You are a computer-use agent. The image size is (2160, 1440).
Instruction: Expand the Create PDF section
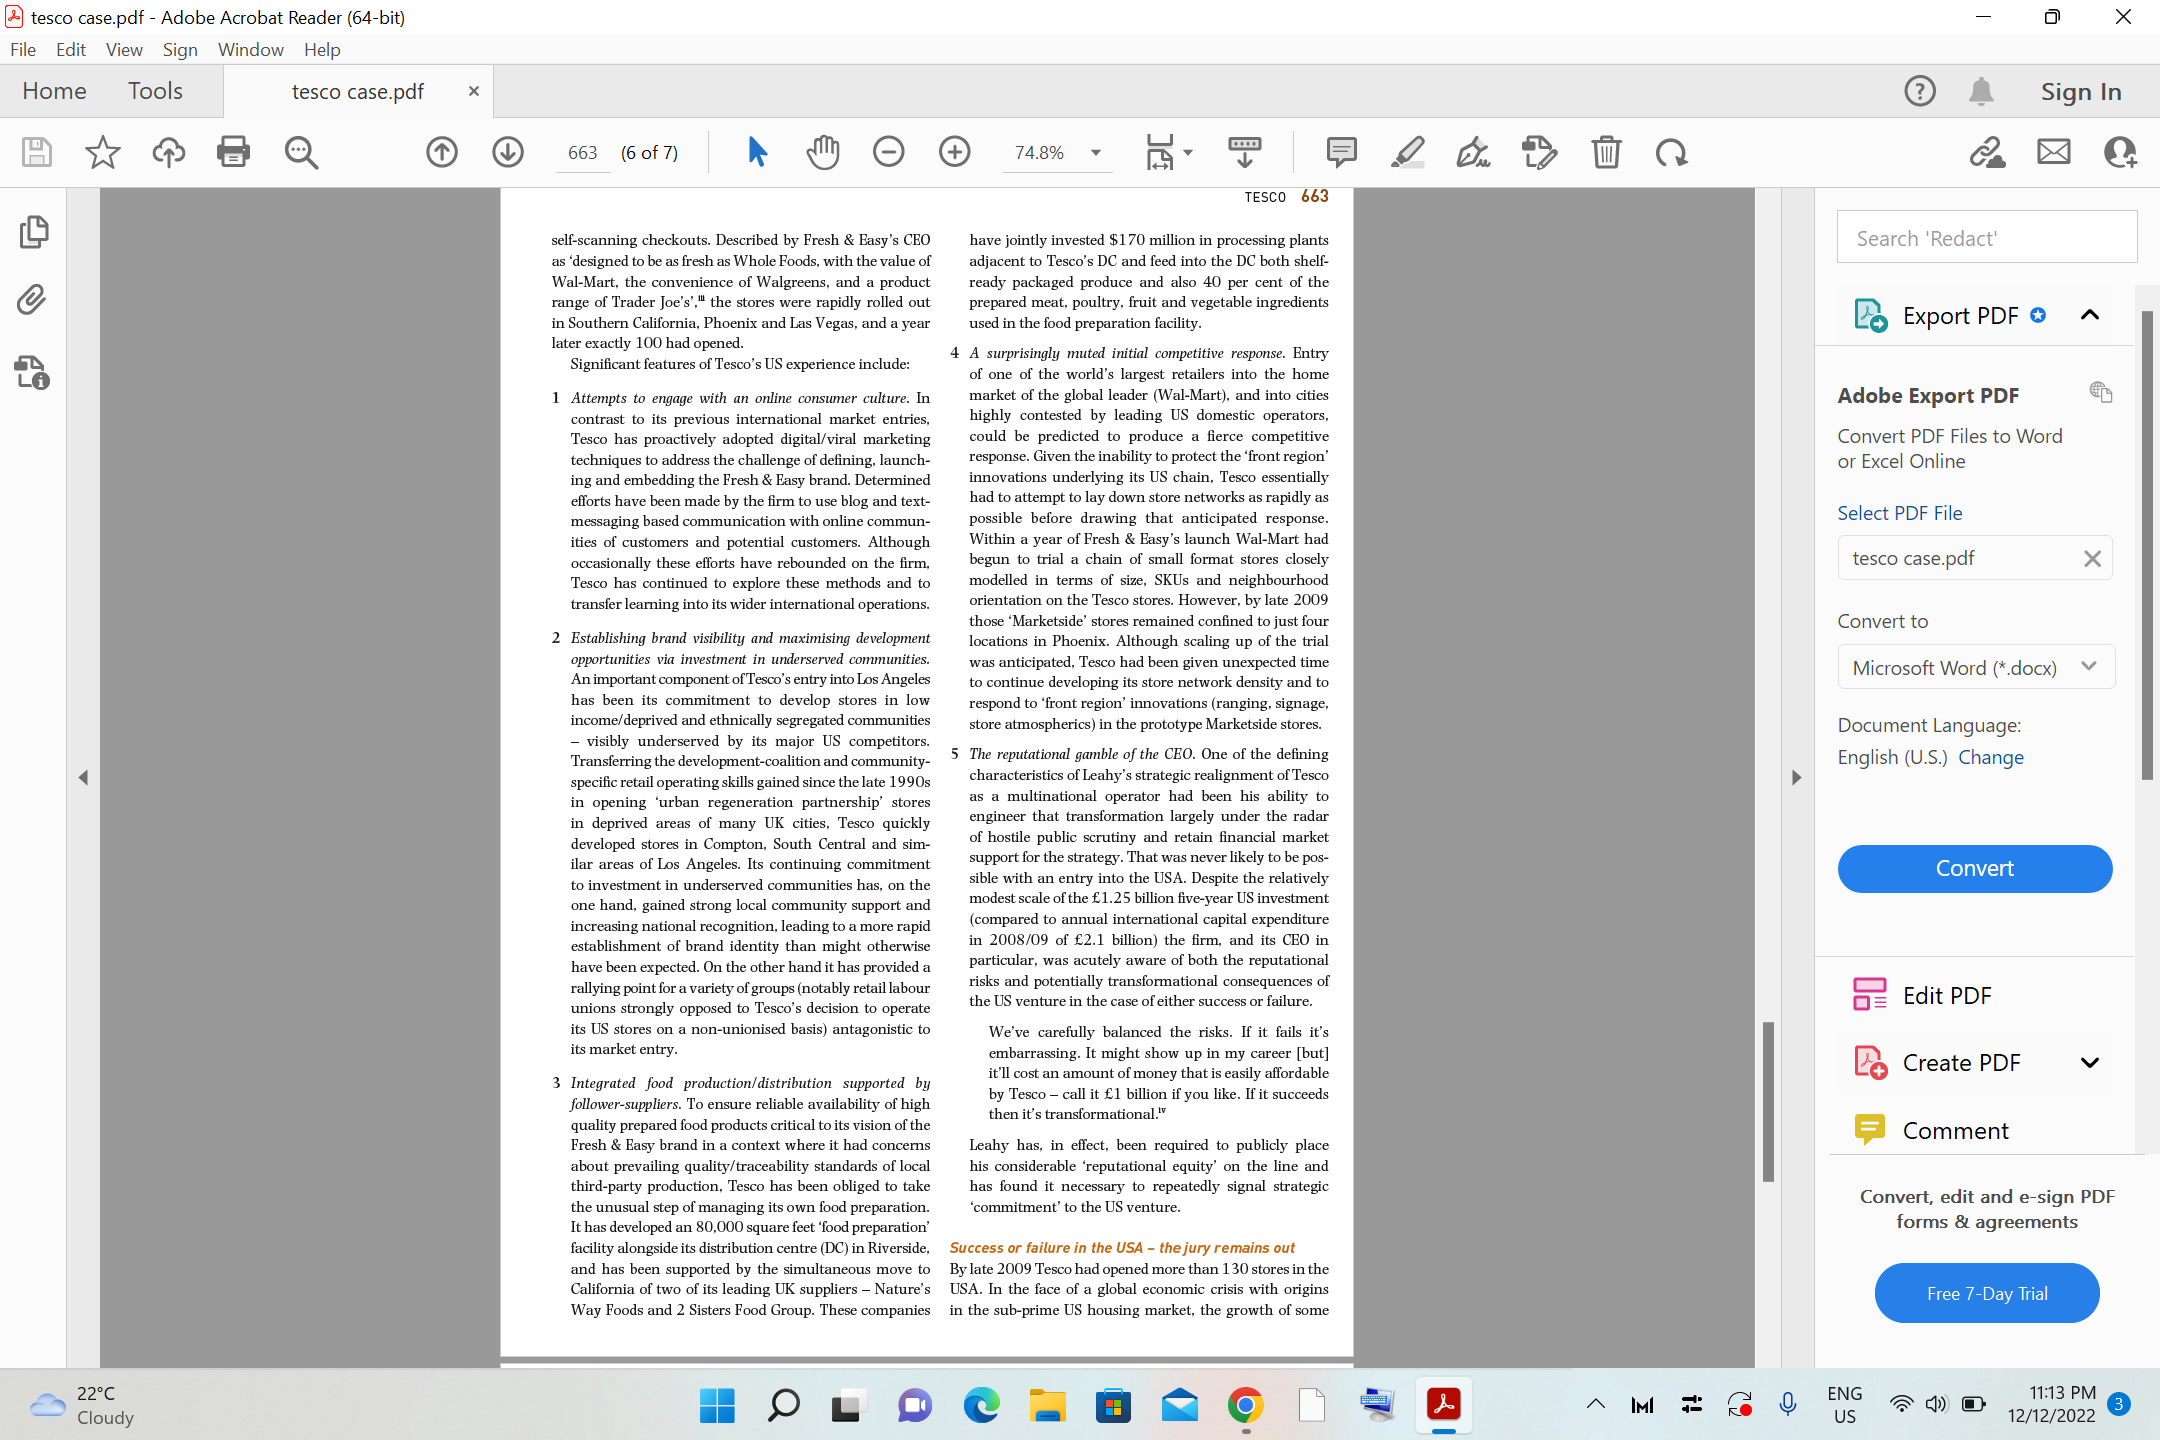click(x=2089, y=1062)
